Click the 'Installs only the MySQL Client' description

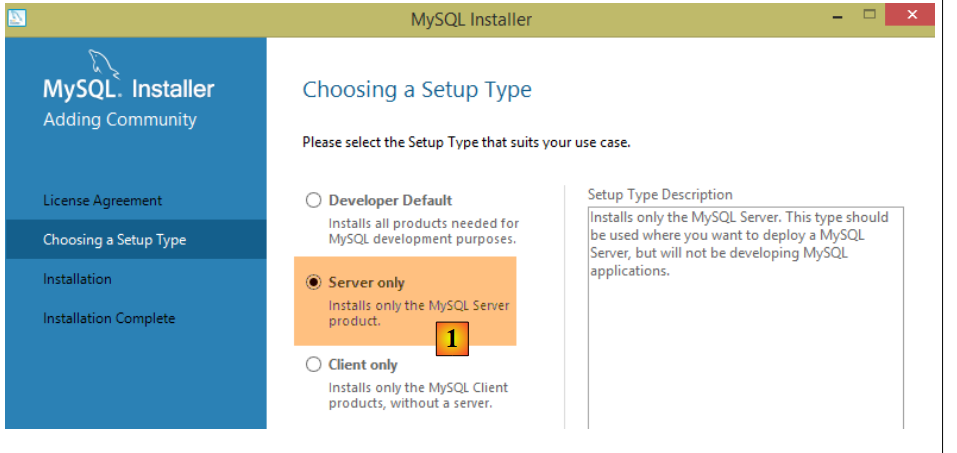tap(418, 395)
